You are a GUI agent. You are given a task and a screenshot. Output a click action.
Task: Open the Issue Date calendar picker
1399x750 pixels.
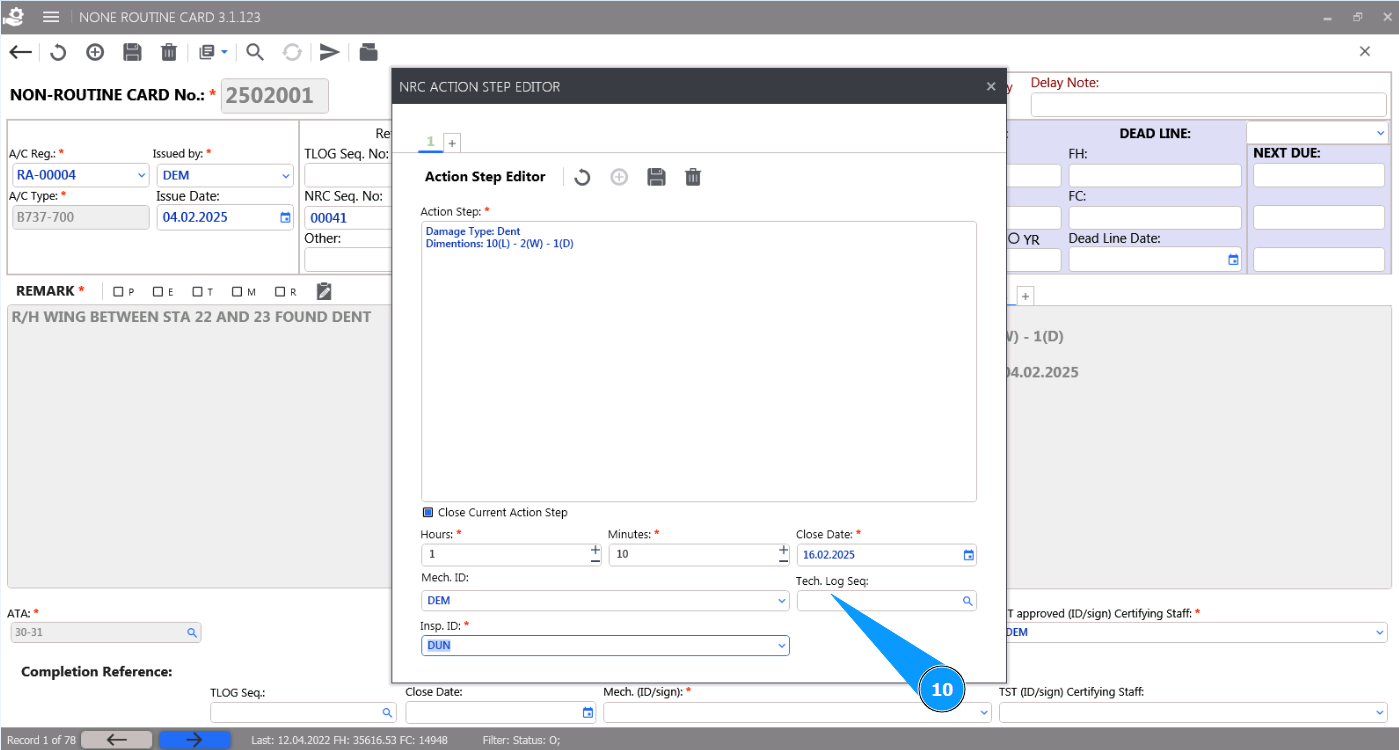click(x=285, y=217)
